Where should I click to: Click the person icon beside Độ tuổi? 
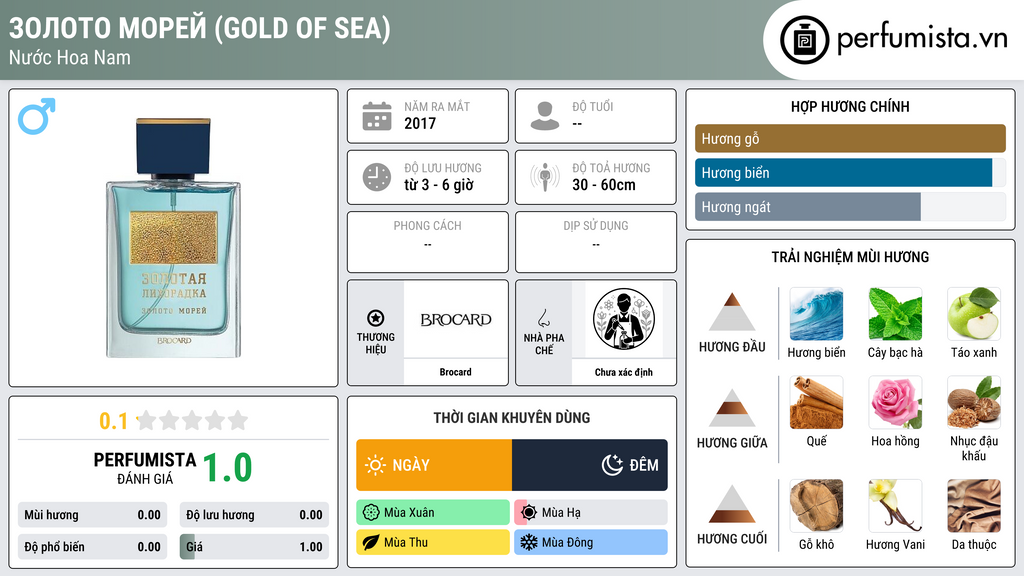click(x=545, y=116)
